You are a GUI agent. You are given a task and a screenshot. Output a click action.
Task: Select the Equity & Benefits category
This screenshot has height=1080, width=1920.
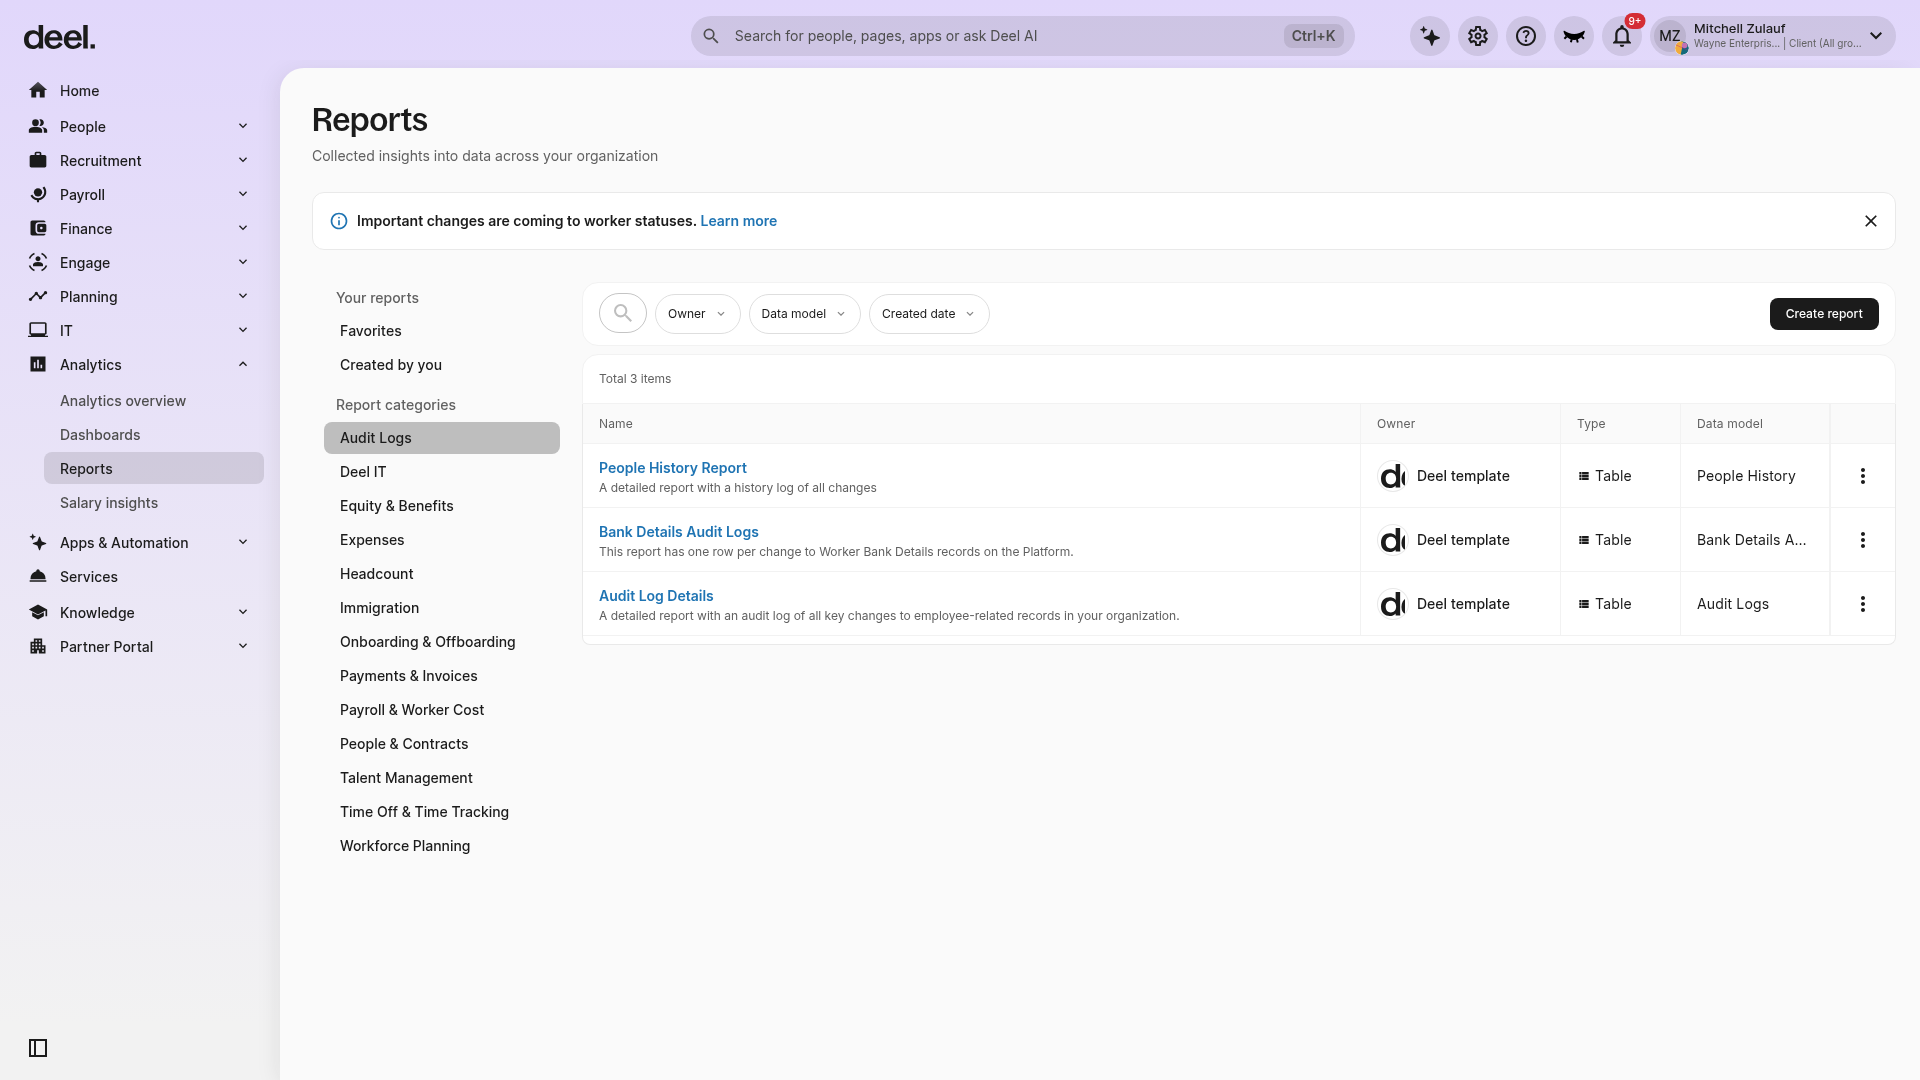coord(442,506)
